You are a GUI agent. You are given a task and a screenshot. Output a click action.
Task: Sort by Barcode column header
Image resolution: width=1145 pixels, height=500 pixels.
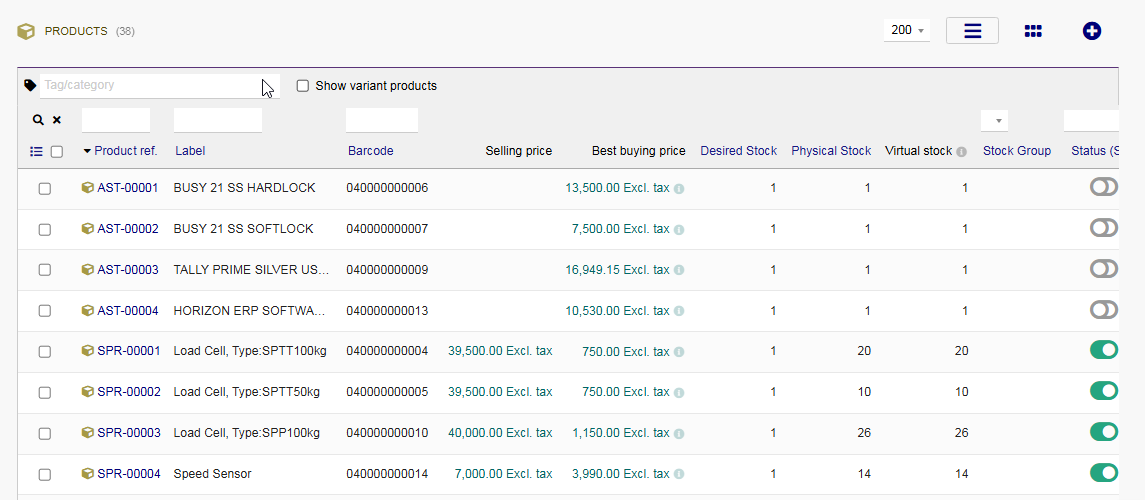(370, 151)
